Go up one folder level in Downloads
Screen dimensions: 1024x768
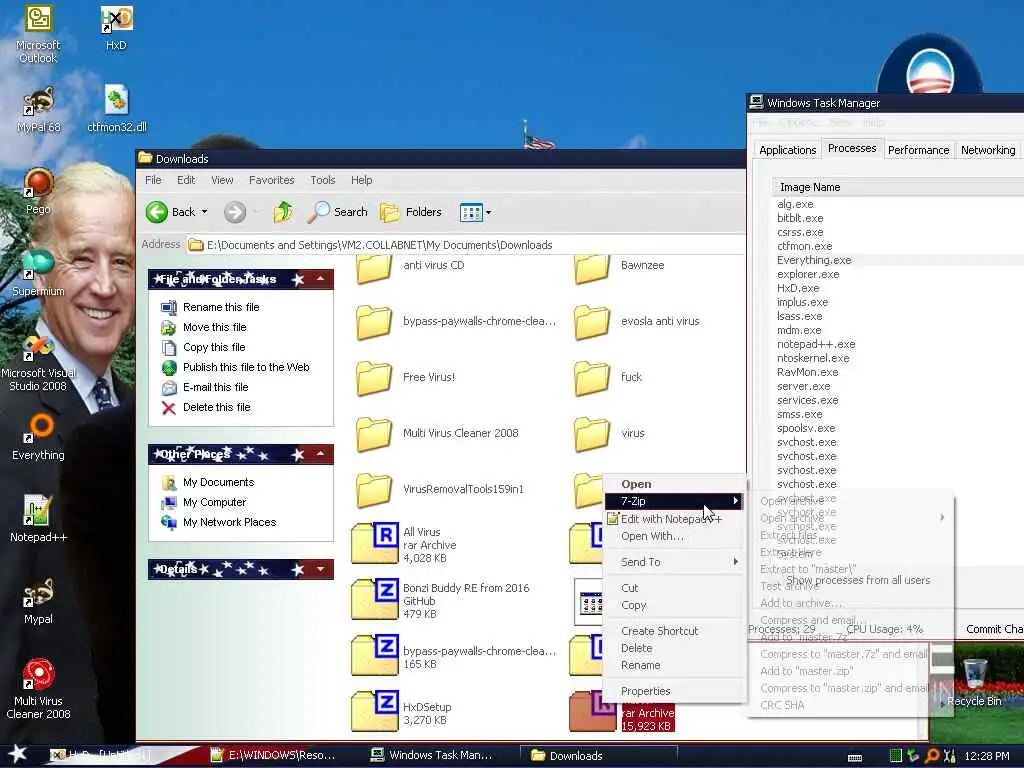pos(283,212)
